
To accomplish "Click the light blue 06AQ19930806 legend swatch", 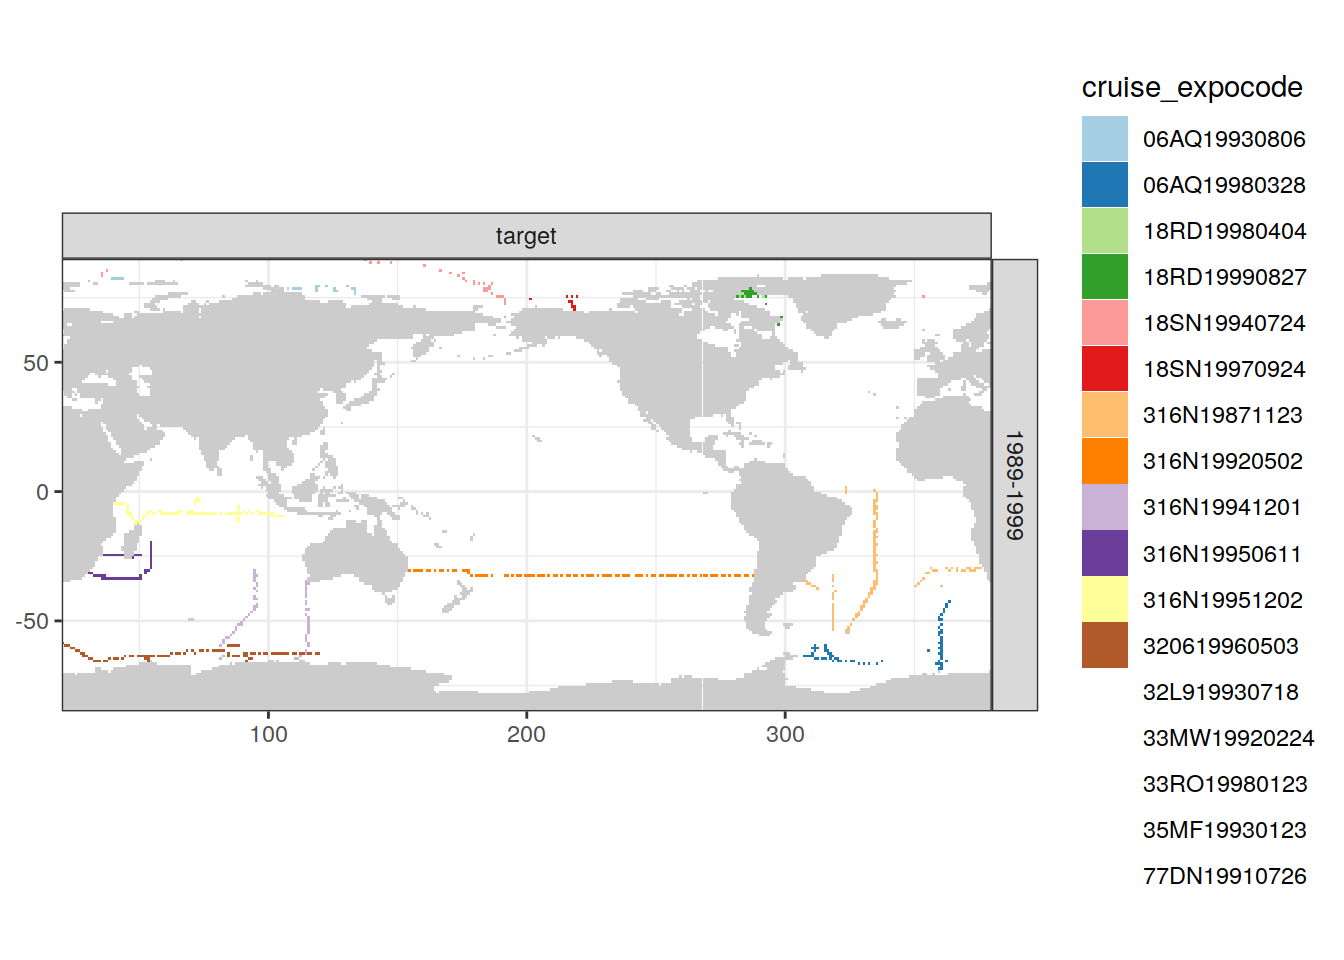I will pos(1104,139).
